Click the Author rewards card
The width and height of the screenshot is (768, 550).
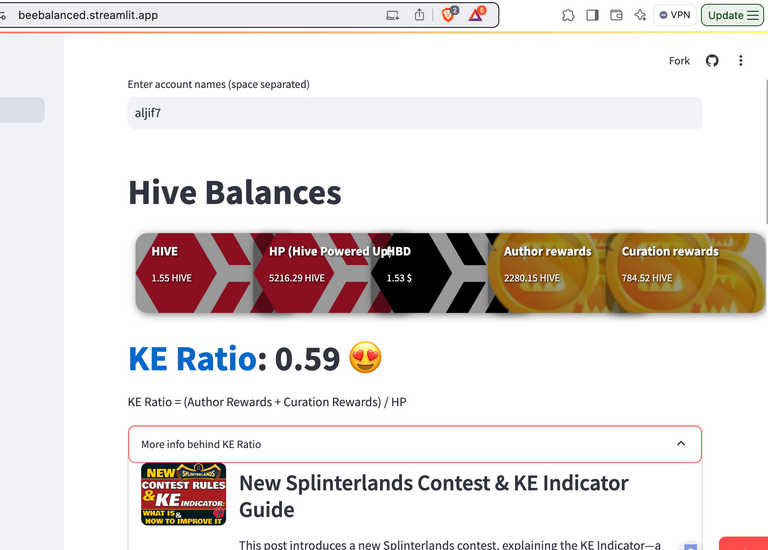tap(547, 273)
